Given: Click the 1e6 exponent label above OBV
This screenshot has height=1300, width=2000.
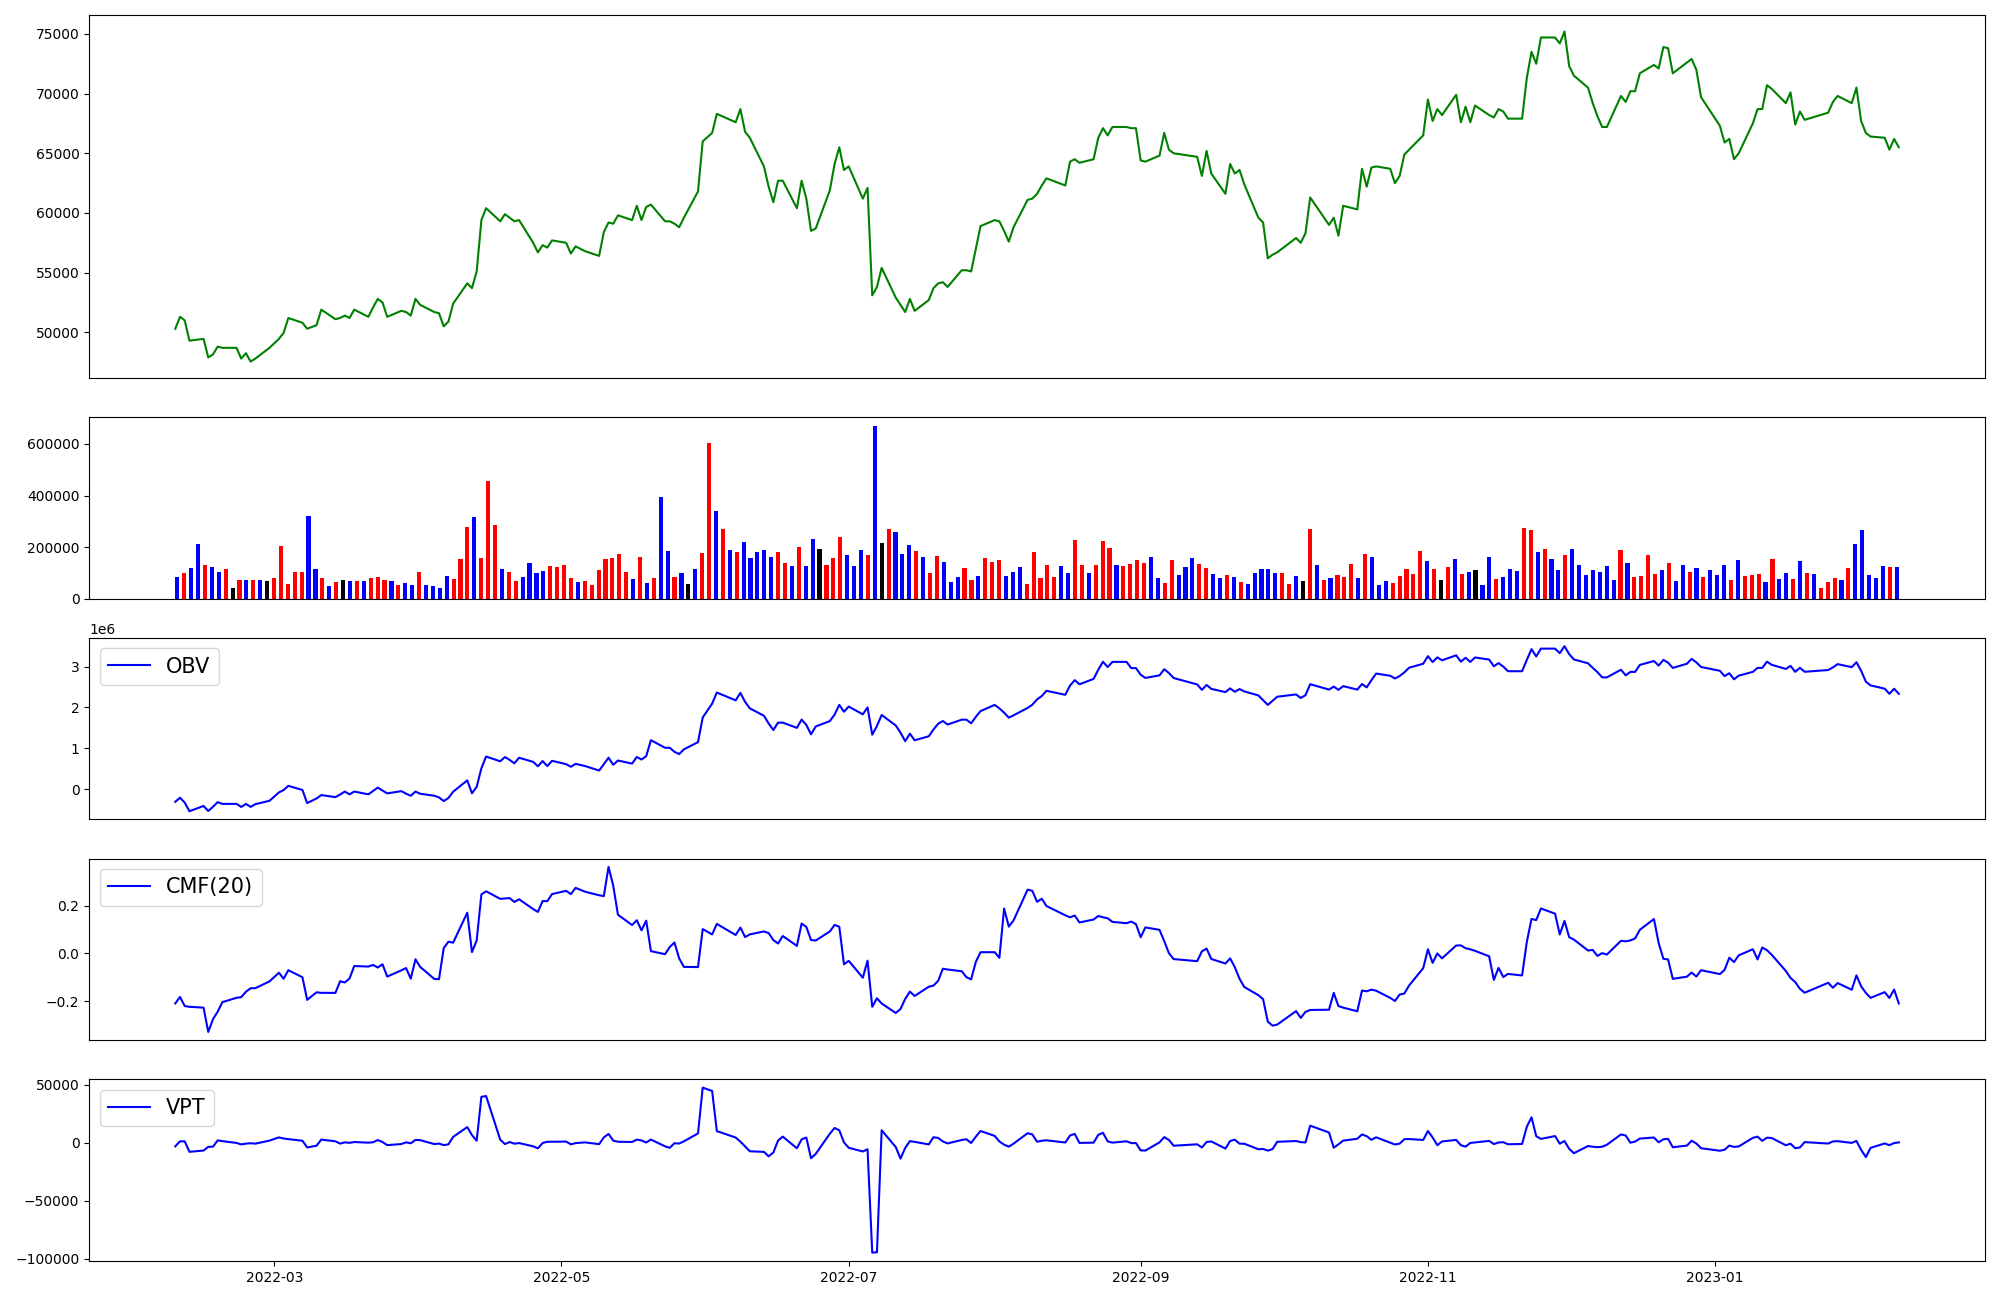Looking at the screenshot, I should click(102, 629).
